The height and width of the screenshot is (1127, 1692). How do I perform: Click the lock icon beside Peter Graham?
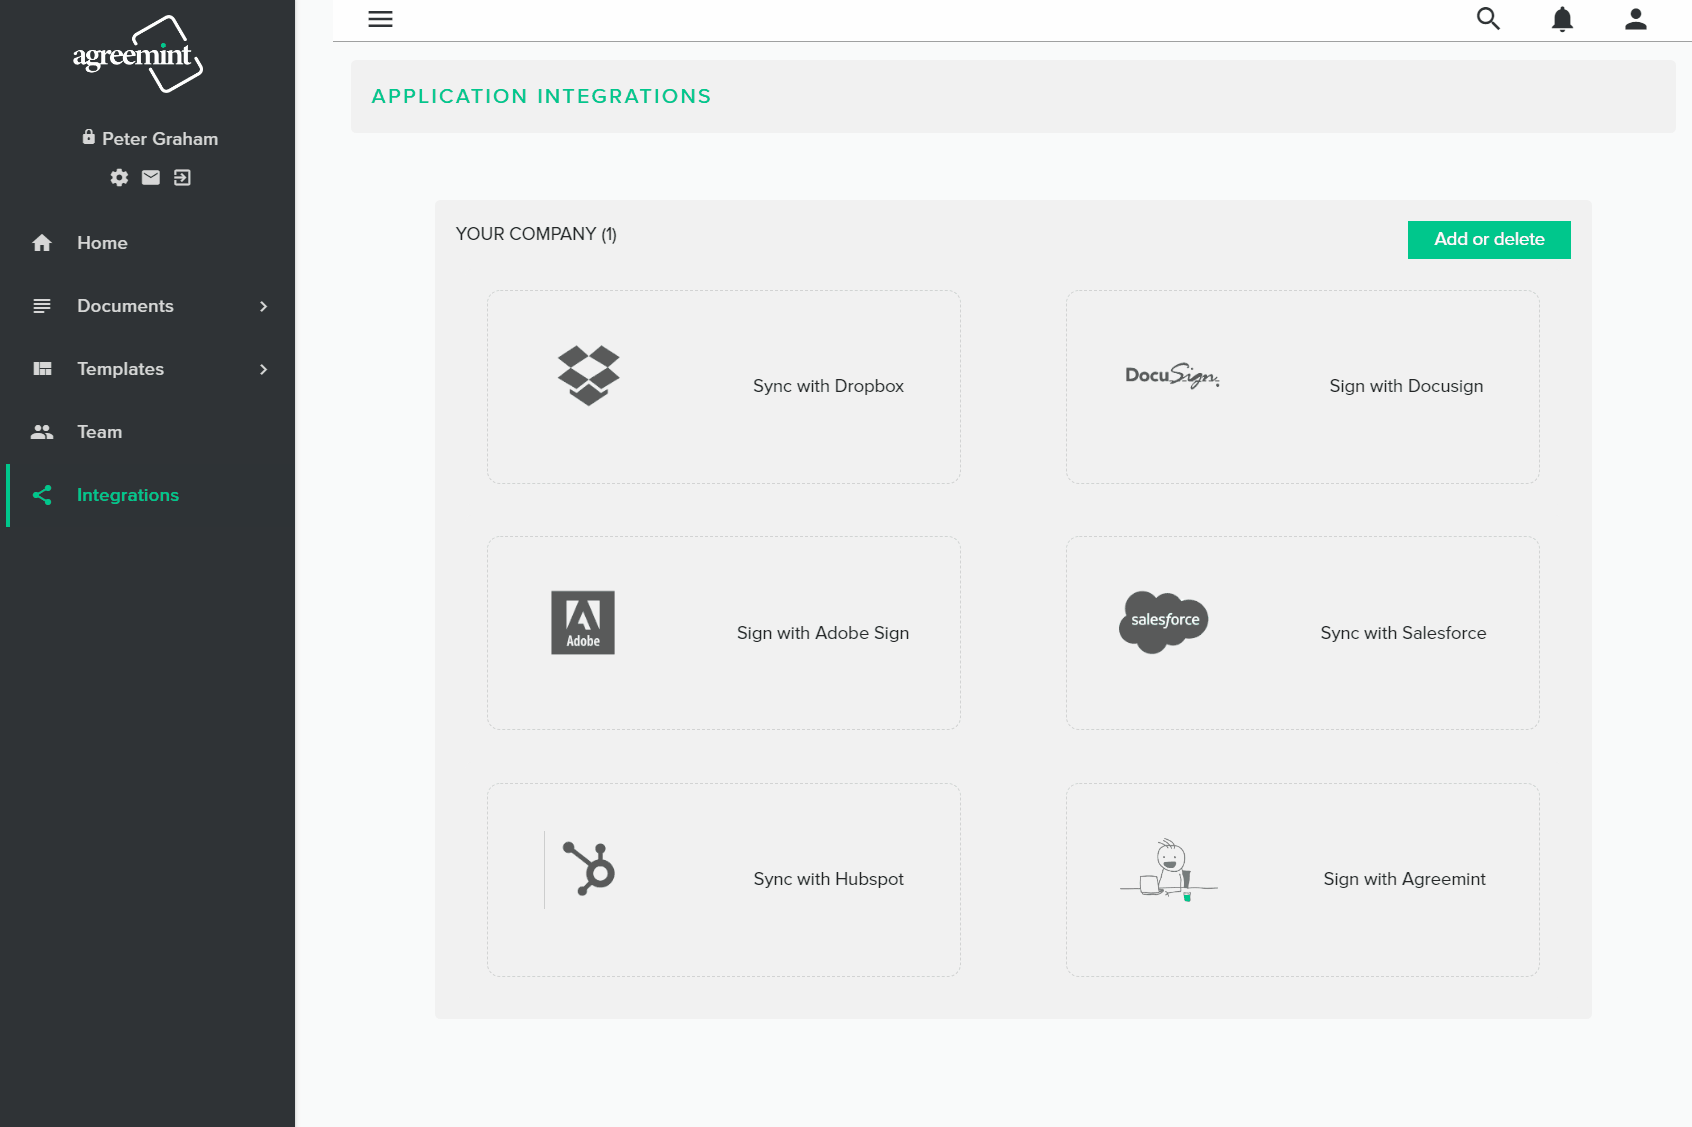(89, 137)
